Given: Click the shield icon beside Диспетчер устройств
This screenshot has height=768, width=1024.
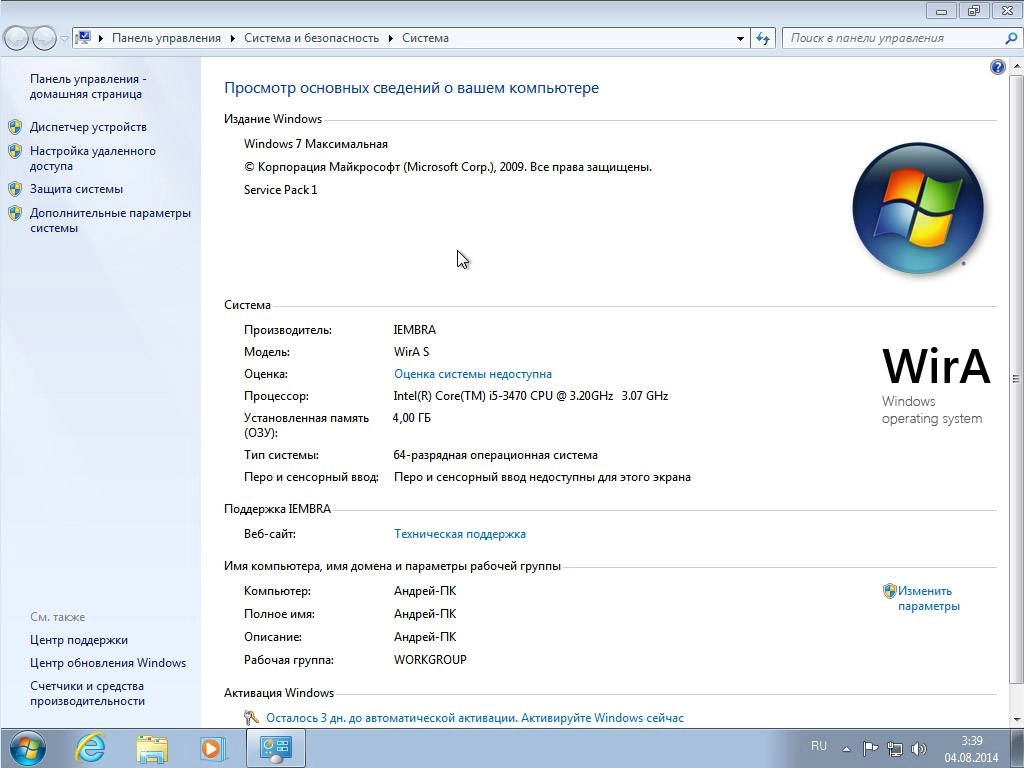Looking at the screenshot, I should point(15,127).
